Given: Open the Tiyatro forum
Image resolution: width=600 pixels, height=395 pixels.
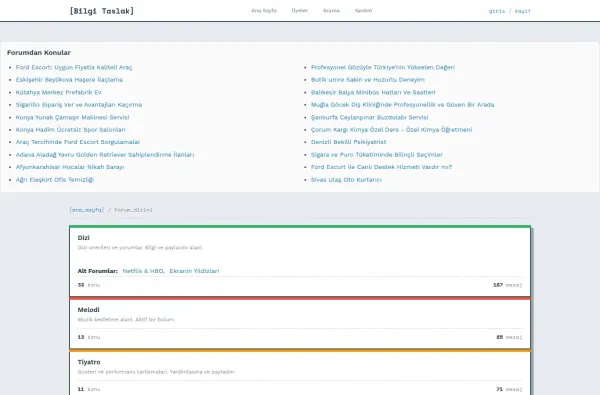Looking at the screenshot, I should coord(89,362).
